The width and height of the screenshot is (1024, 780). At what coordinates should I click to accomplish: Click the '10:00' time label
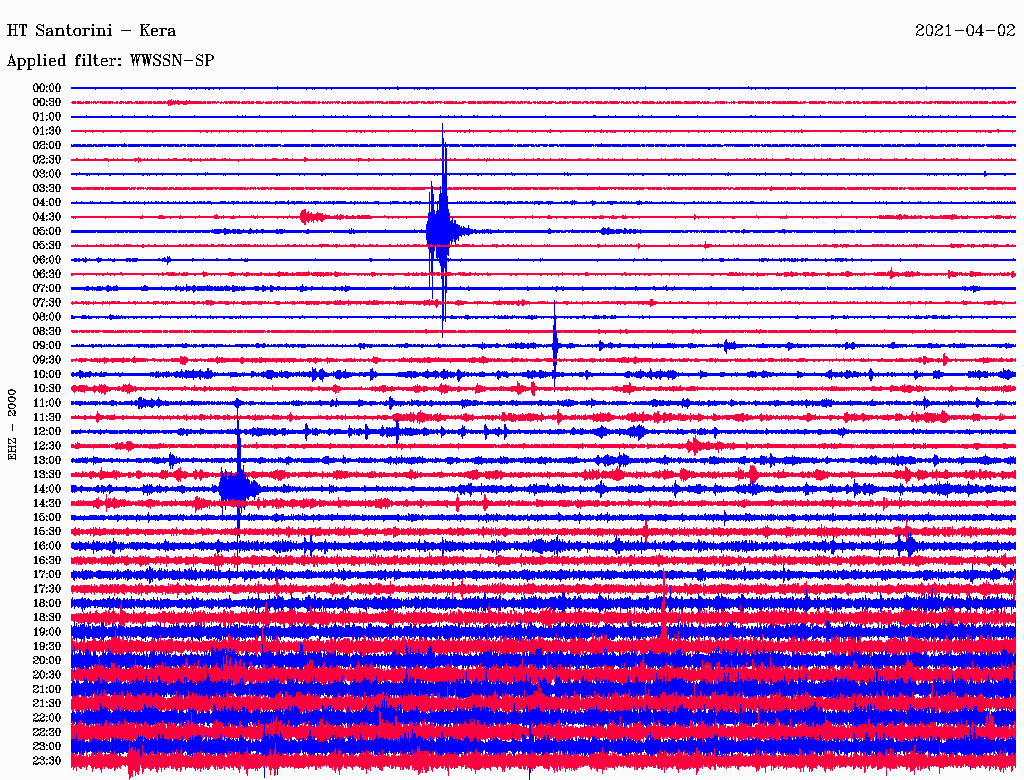point(46,374)
